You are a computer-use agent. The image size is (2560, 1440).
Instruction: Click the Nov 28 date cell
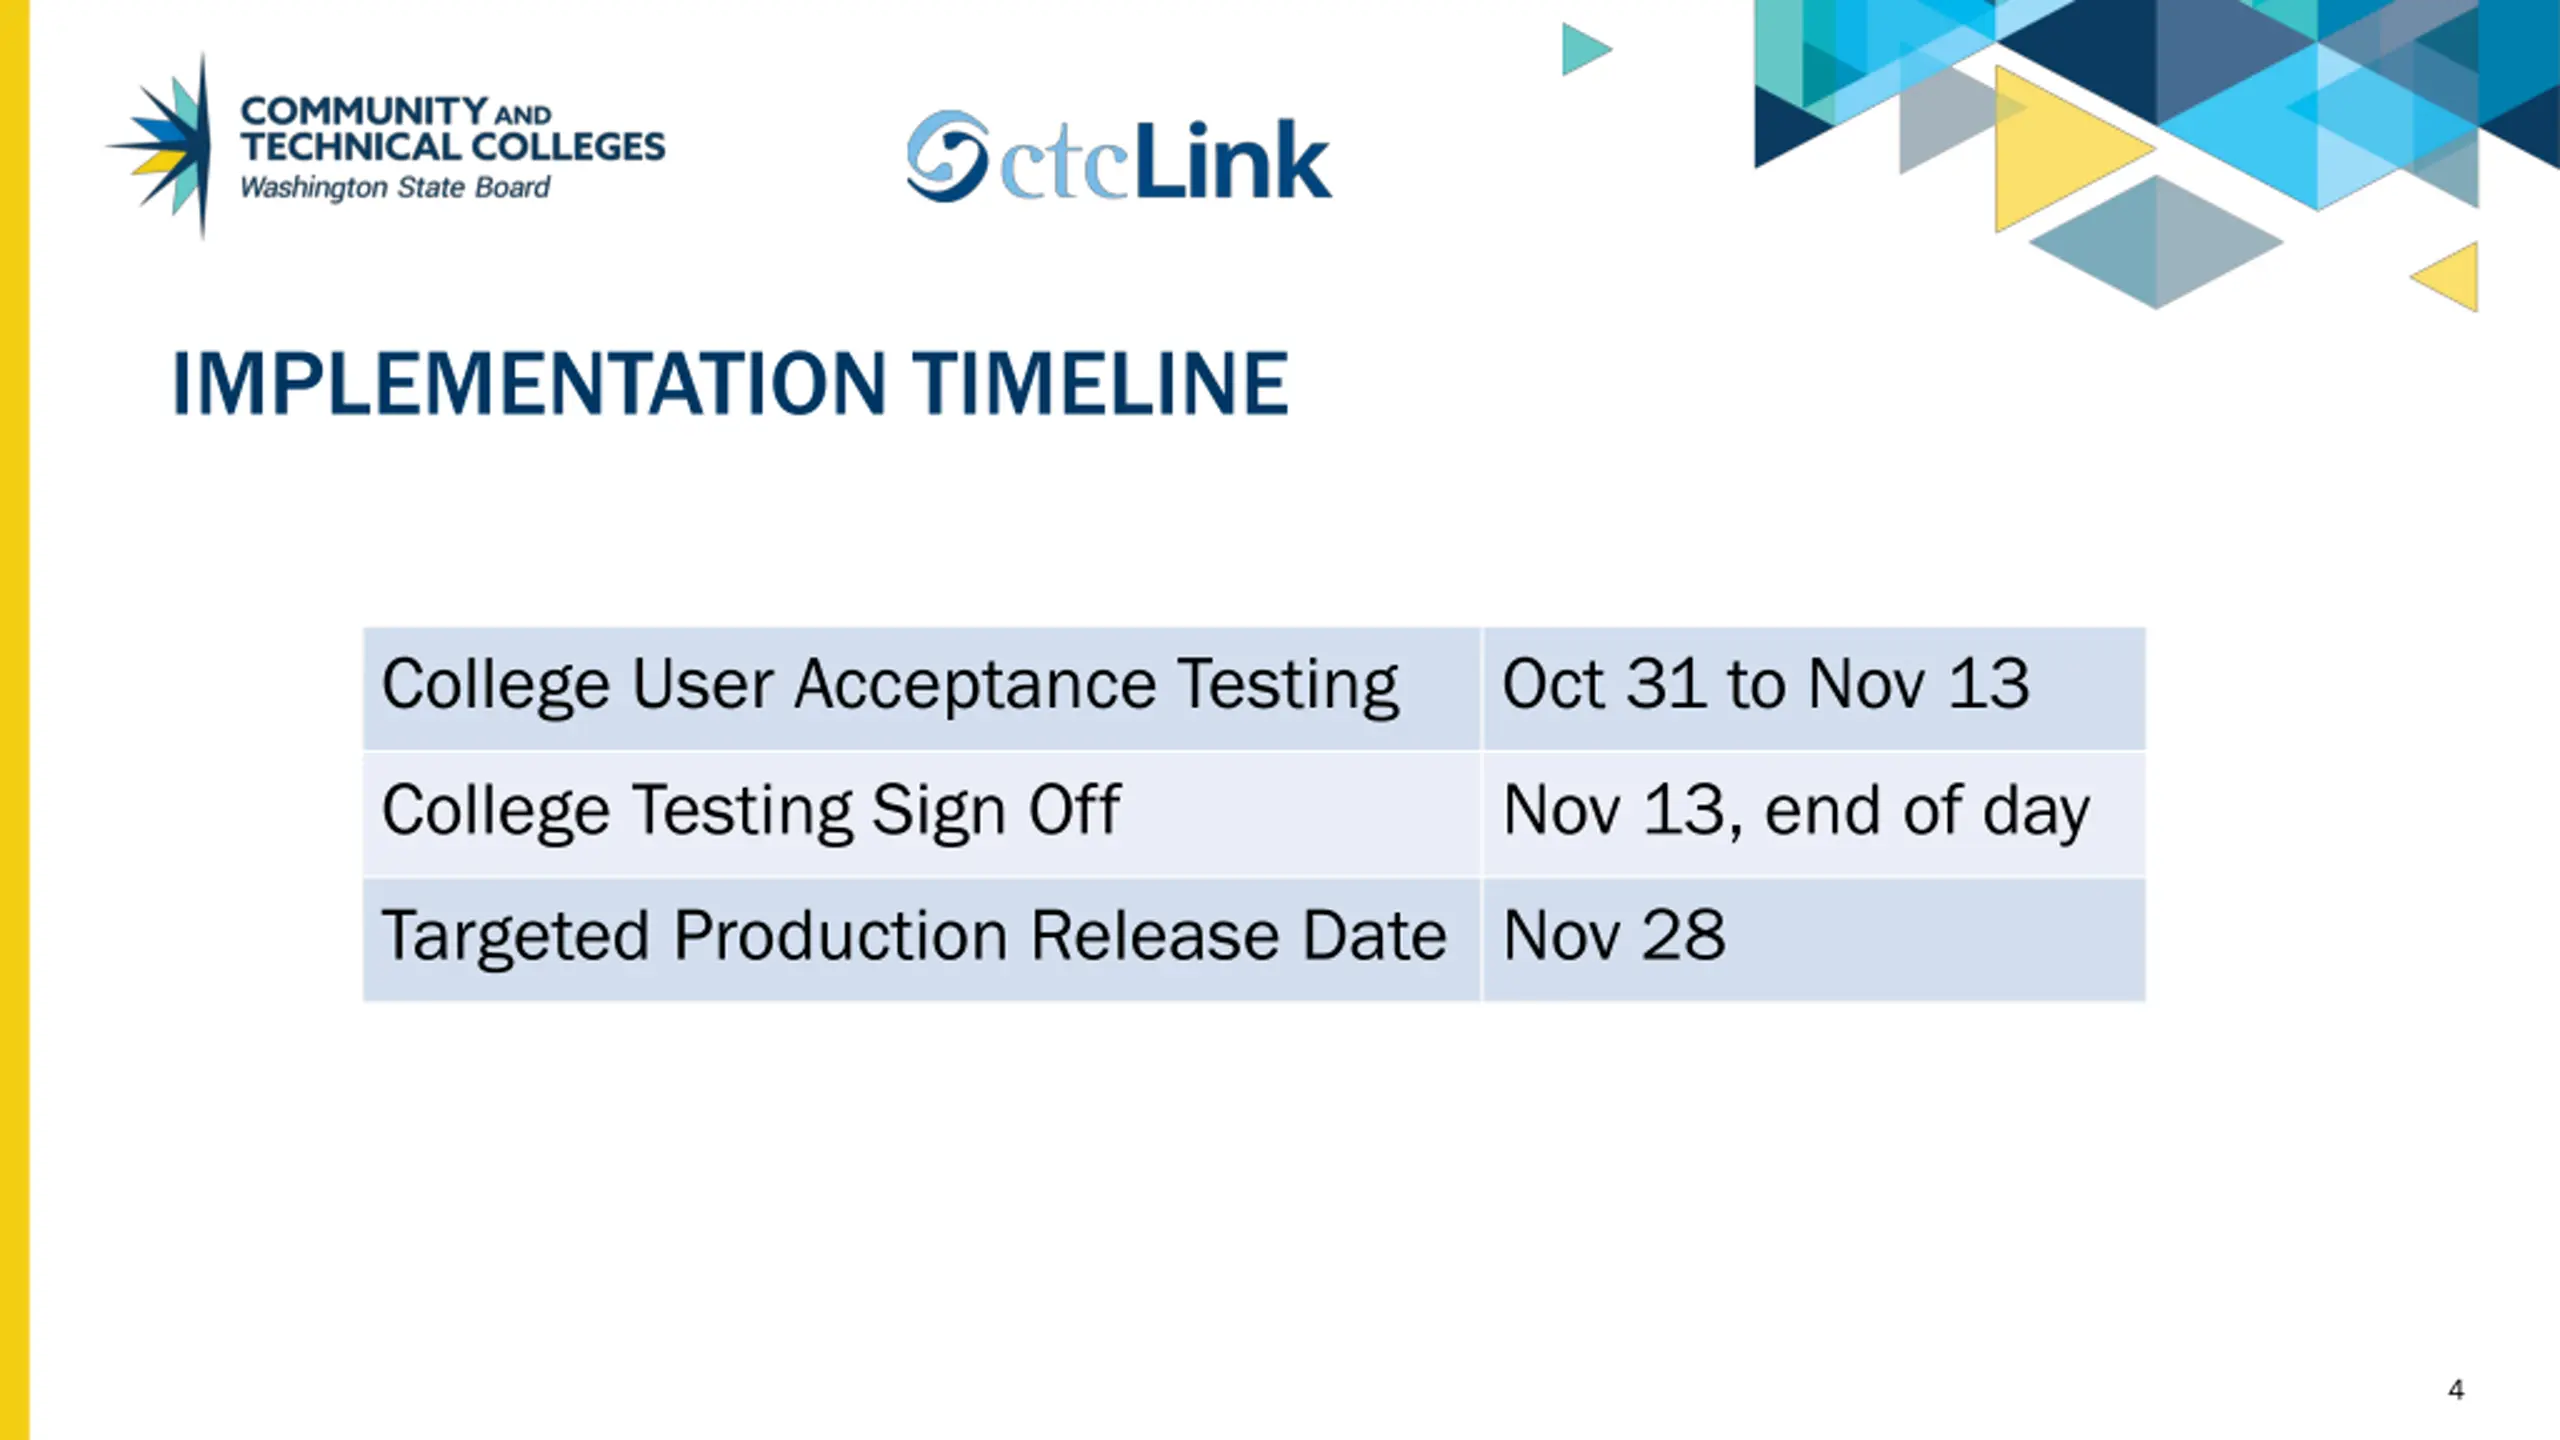[x=1814, y=940]
